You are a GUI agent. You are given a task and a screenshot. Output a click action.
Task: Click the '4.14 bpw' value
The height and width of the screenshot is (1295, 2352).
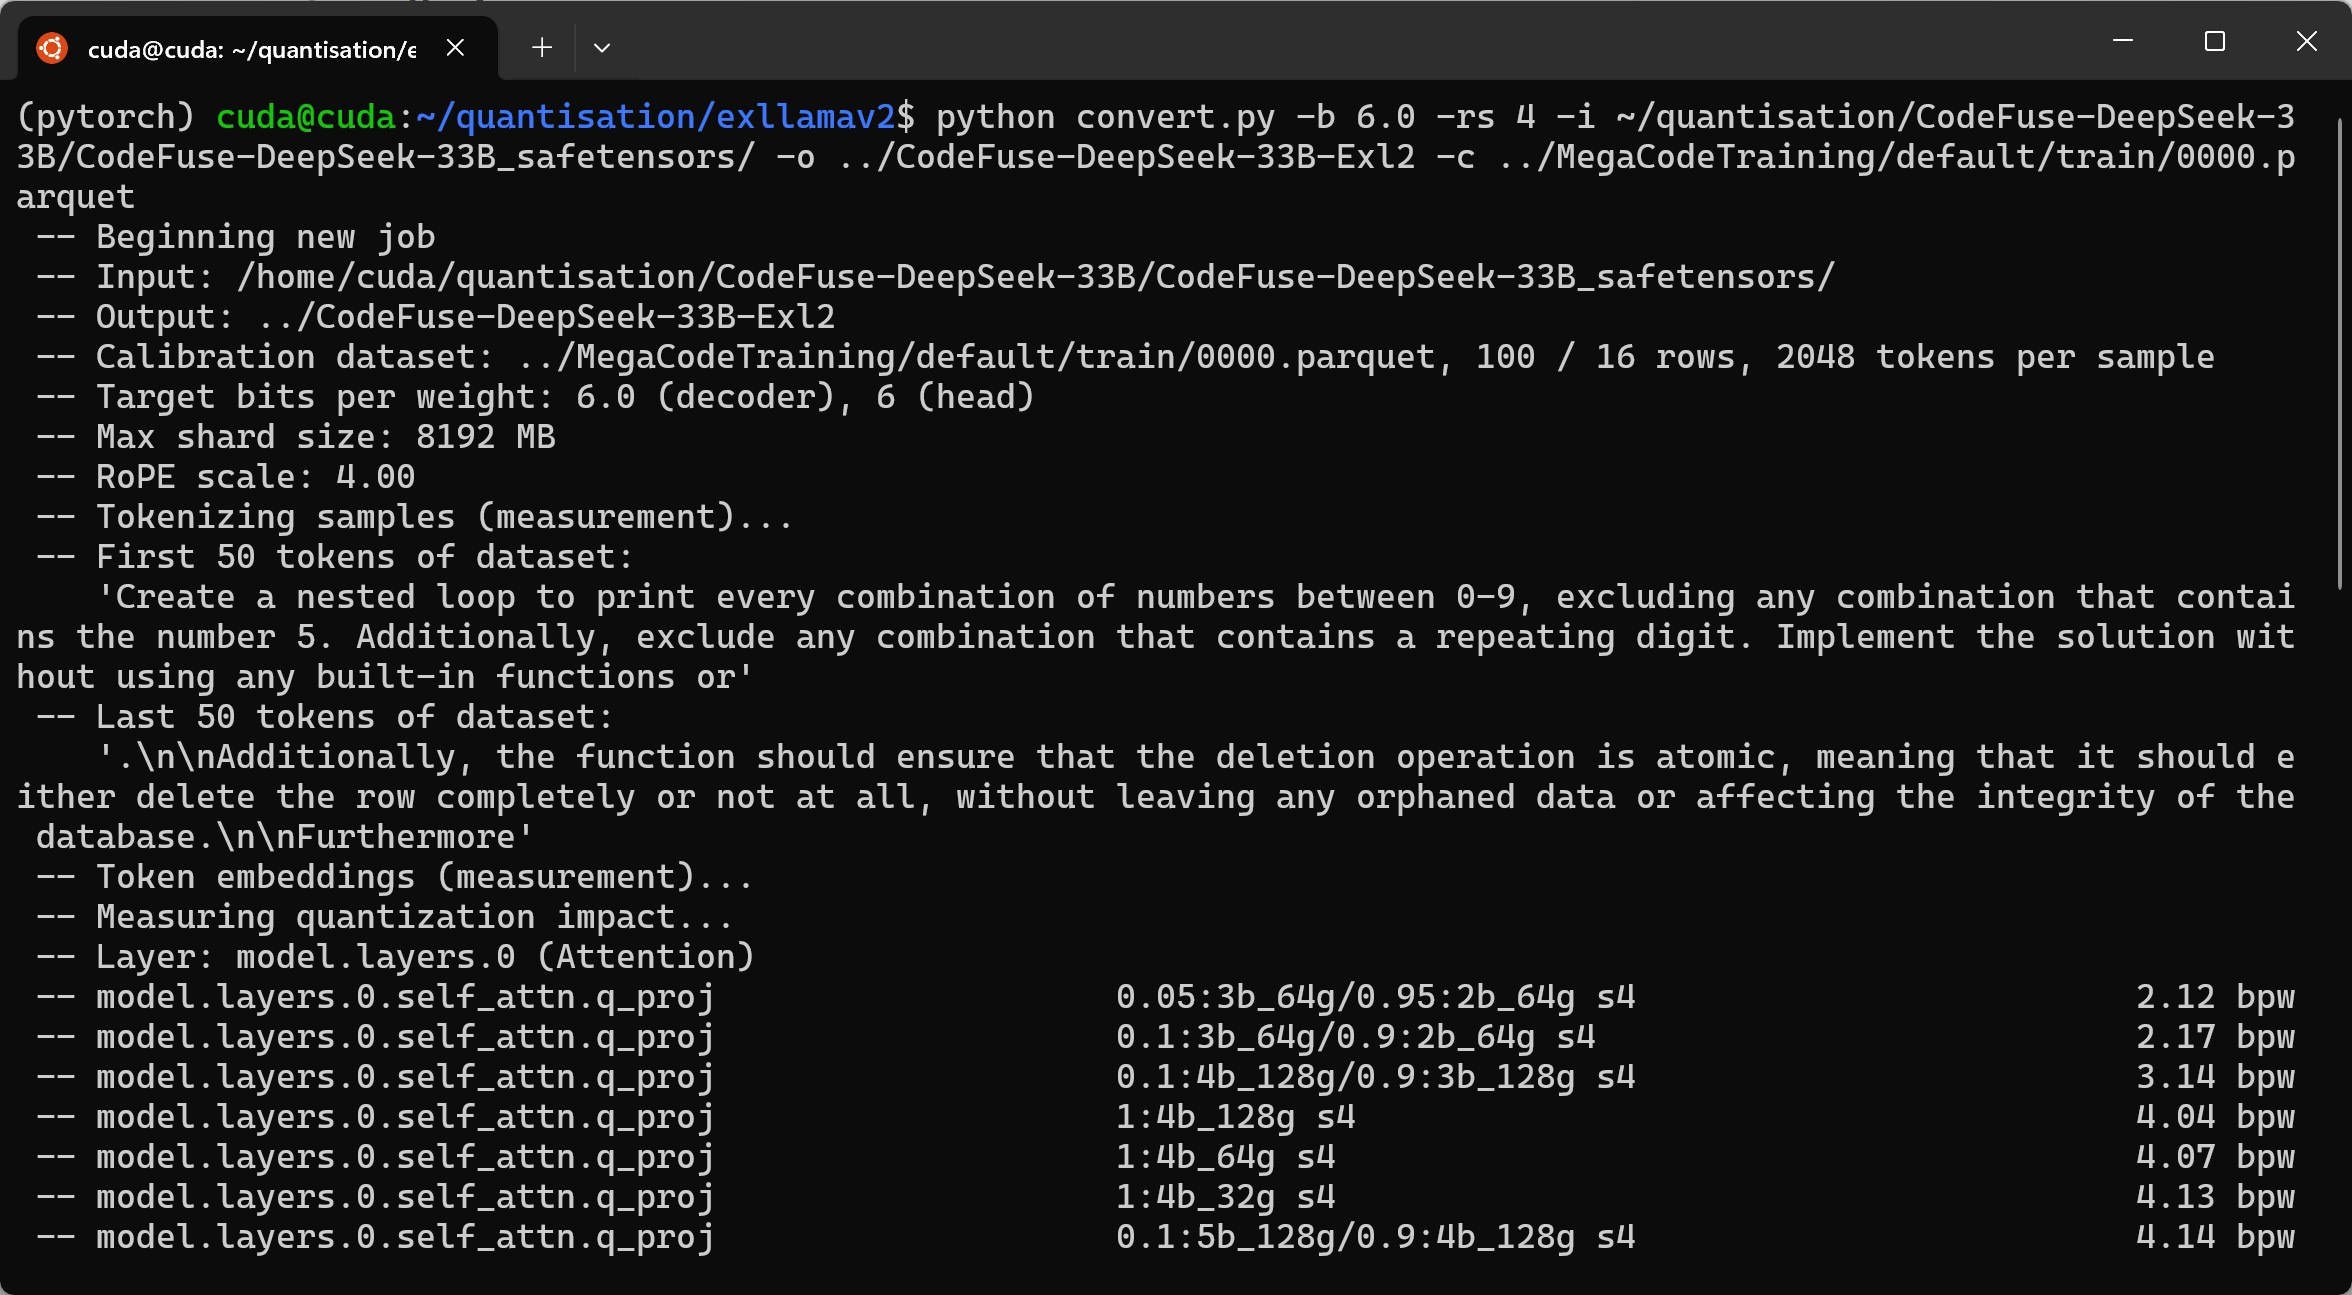click(x=2216, y=1237)
